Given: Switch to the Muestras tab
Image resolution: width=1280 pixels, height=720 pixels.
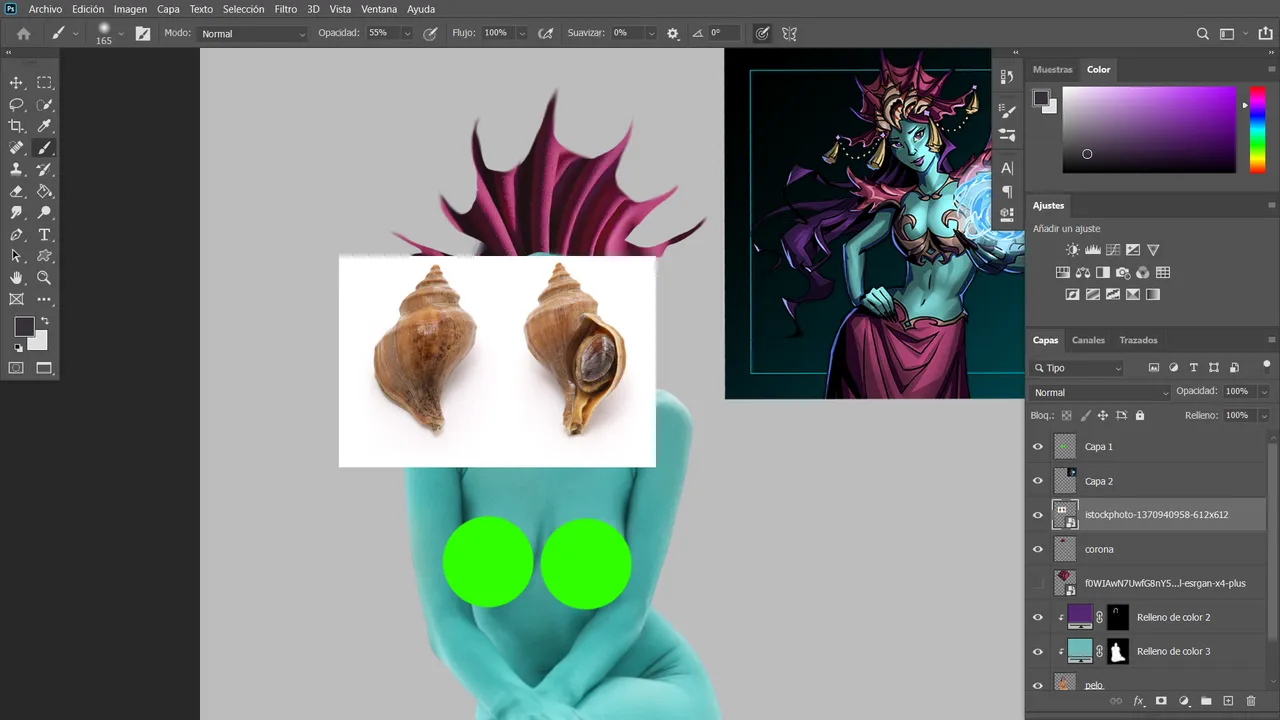Looking at the screenshot, I should point(1052,69).
